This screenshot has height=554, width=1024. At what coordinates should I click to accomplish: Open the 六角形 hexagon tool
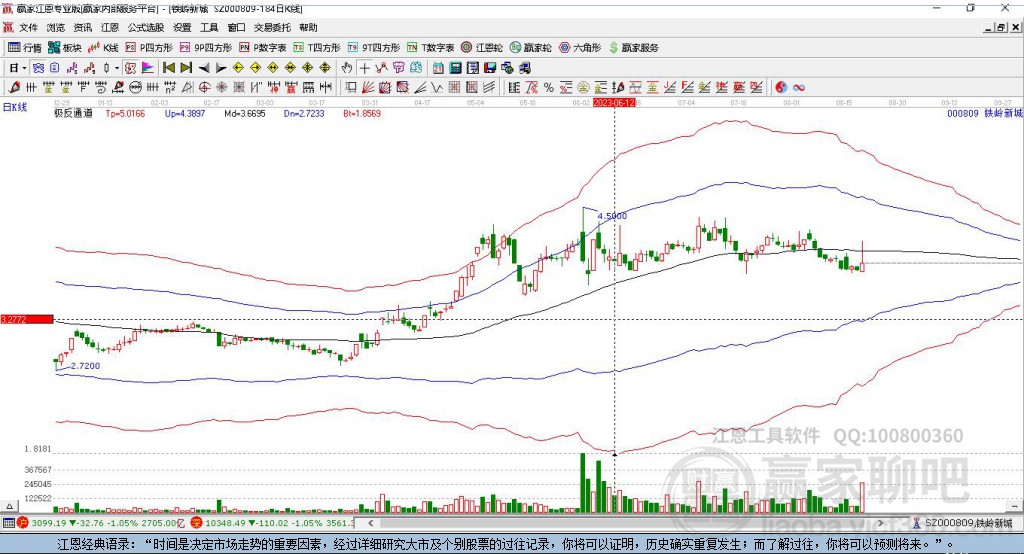580,48
